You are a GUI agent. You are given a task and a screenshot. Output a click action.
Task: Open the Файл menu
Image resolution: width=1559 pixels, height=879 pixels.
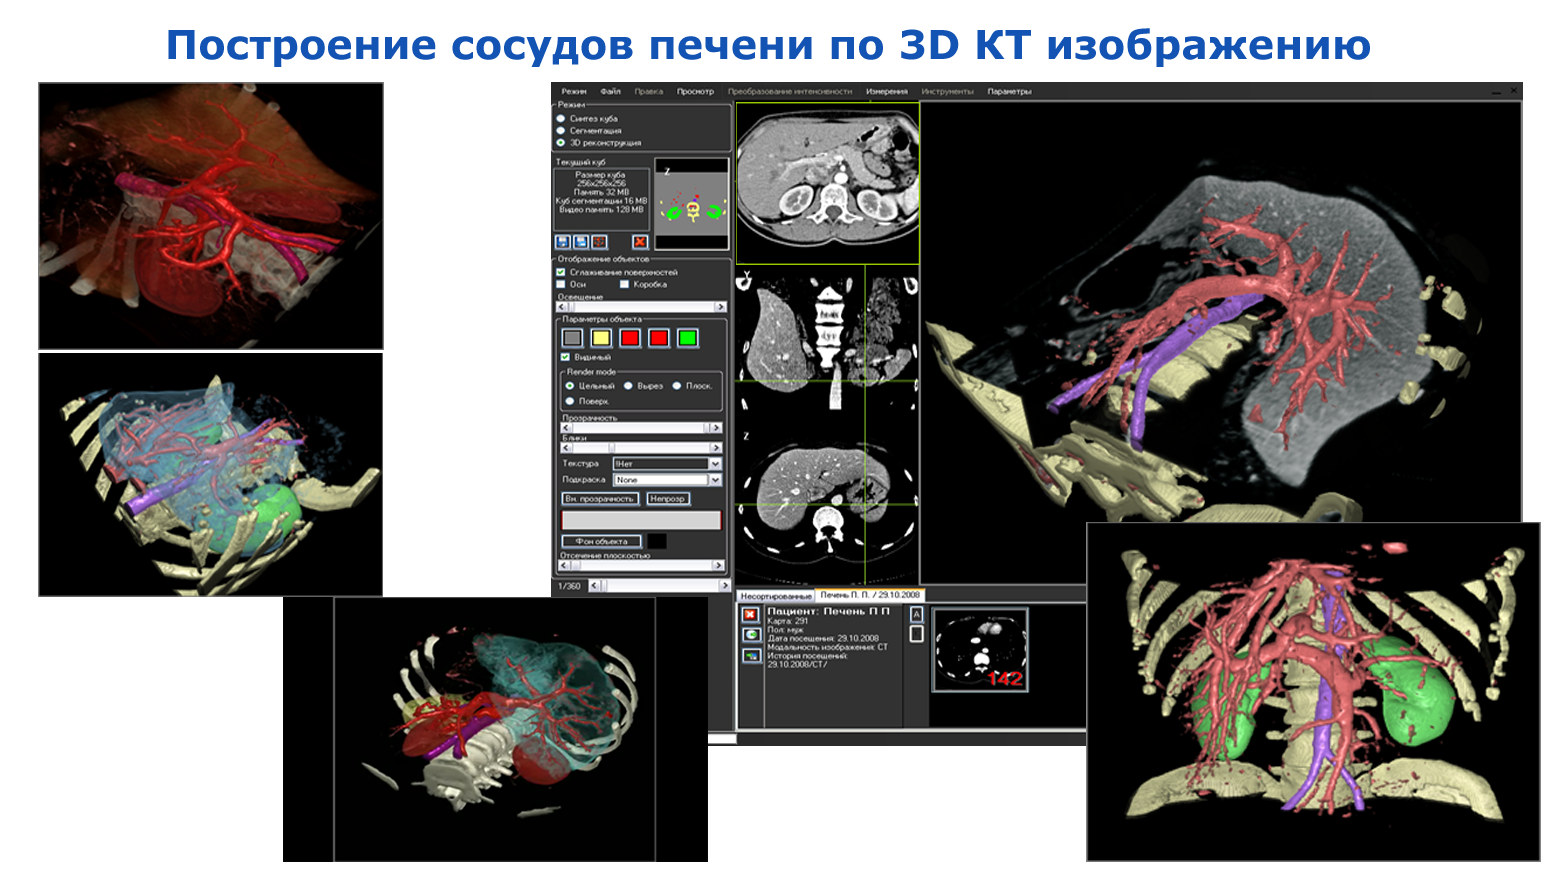click(x=610, y=91)
